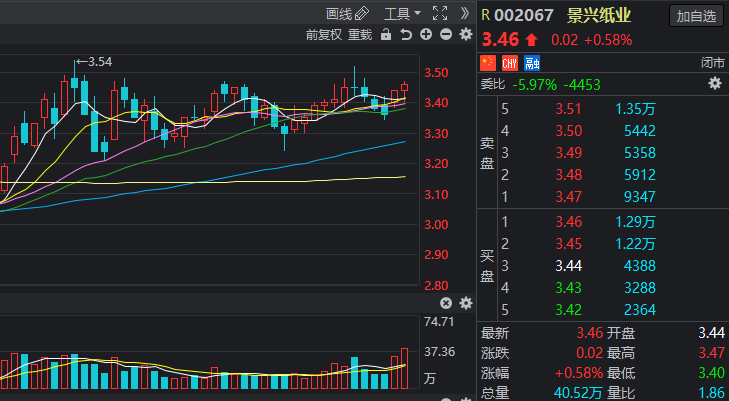
Task: Click the latest candlestick on chart
Action: point(404,90)
